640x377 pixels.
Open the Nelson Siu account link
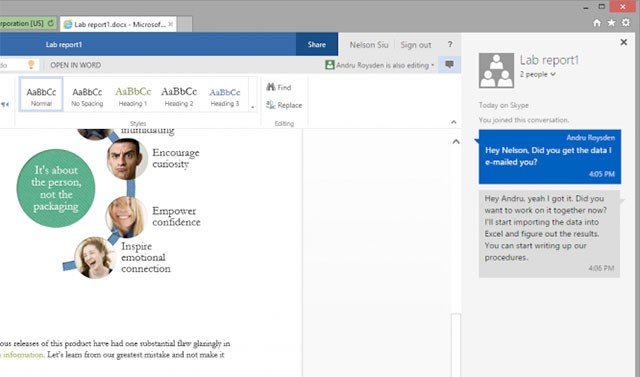(x=369, y=45)
